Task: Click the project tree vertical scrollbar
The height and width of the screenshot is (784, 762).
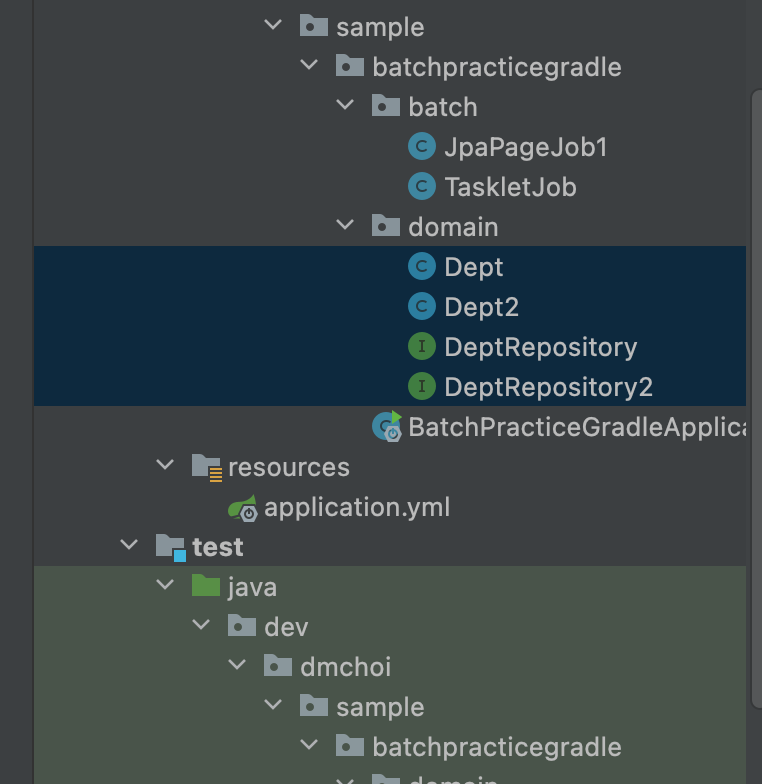Action: tap(756, 400)
